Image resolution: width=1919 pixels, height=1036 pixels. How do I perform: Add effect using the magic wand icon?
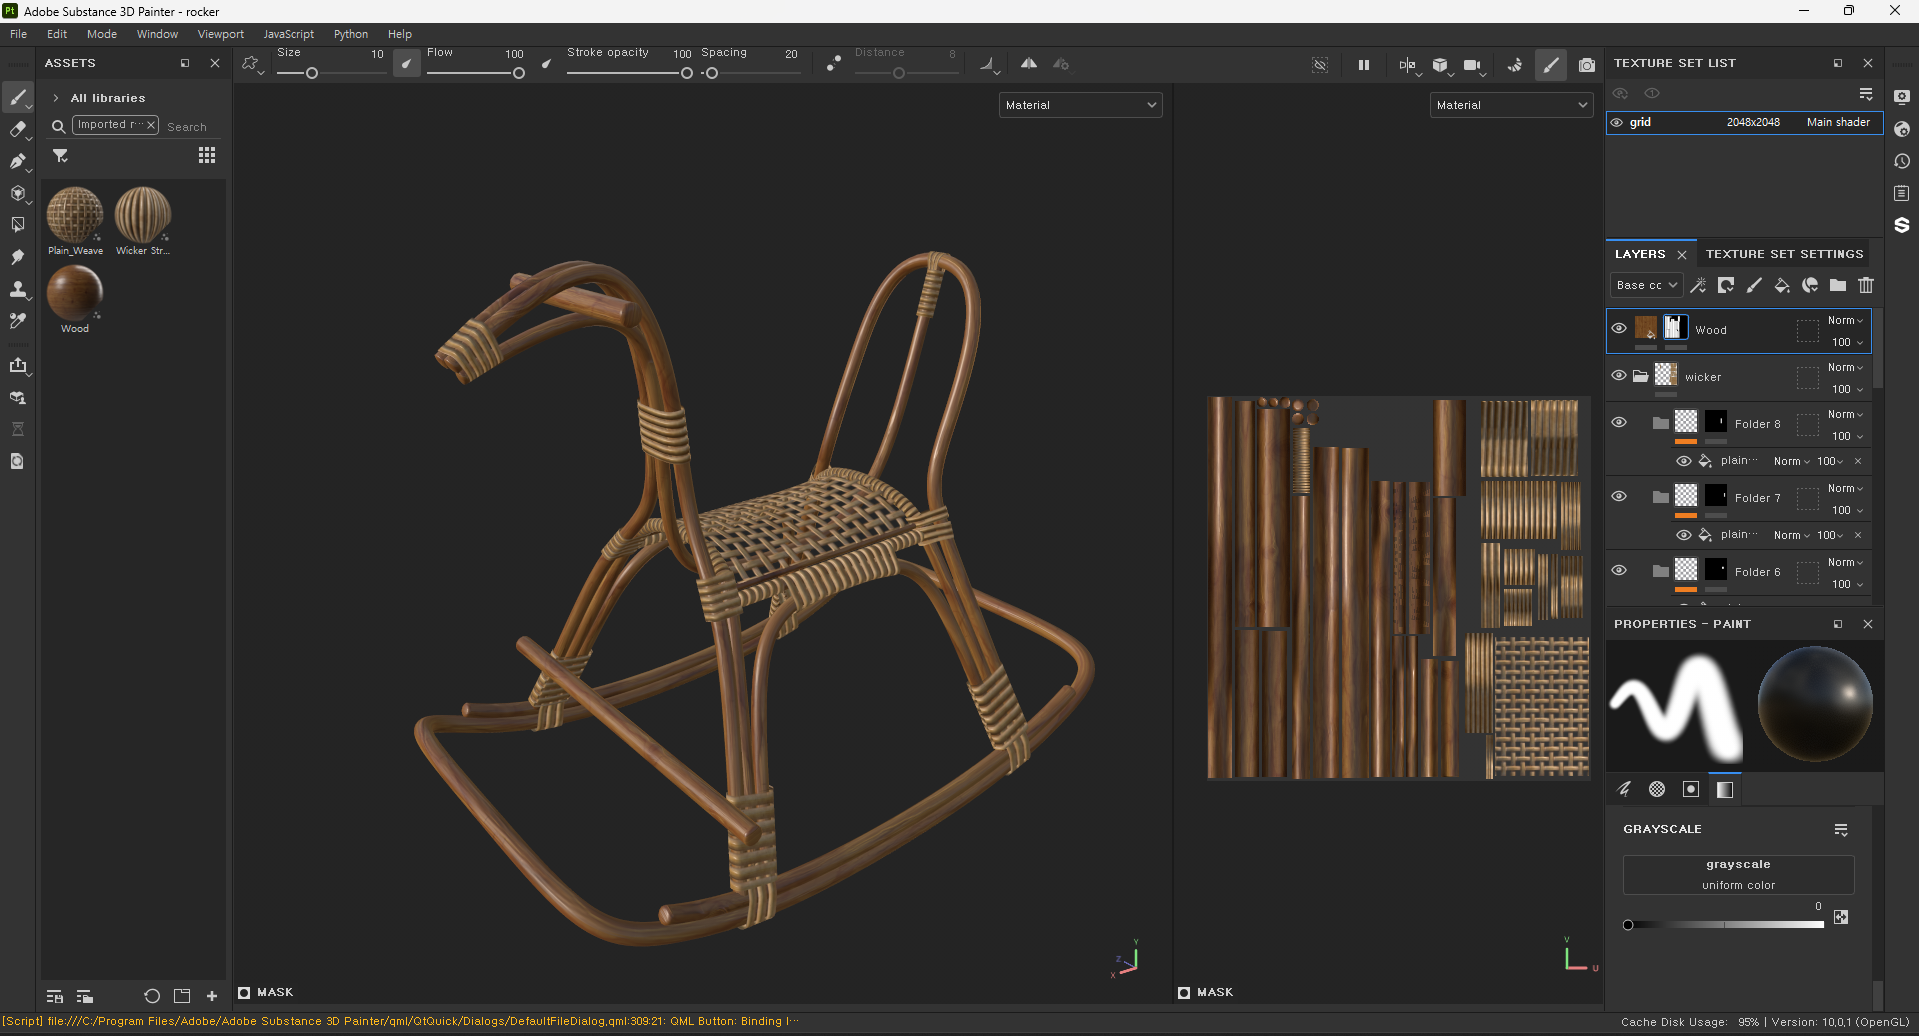point(1698,285)
